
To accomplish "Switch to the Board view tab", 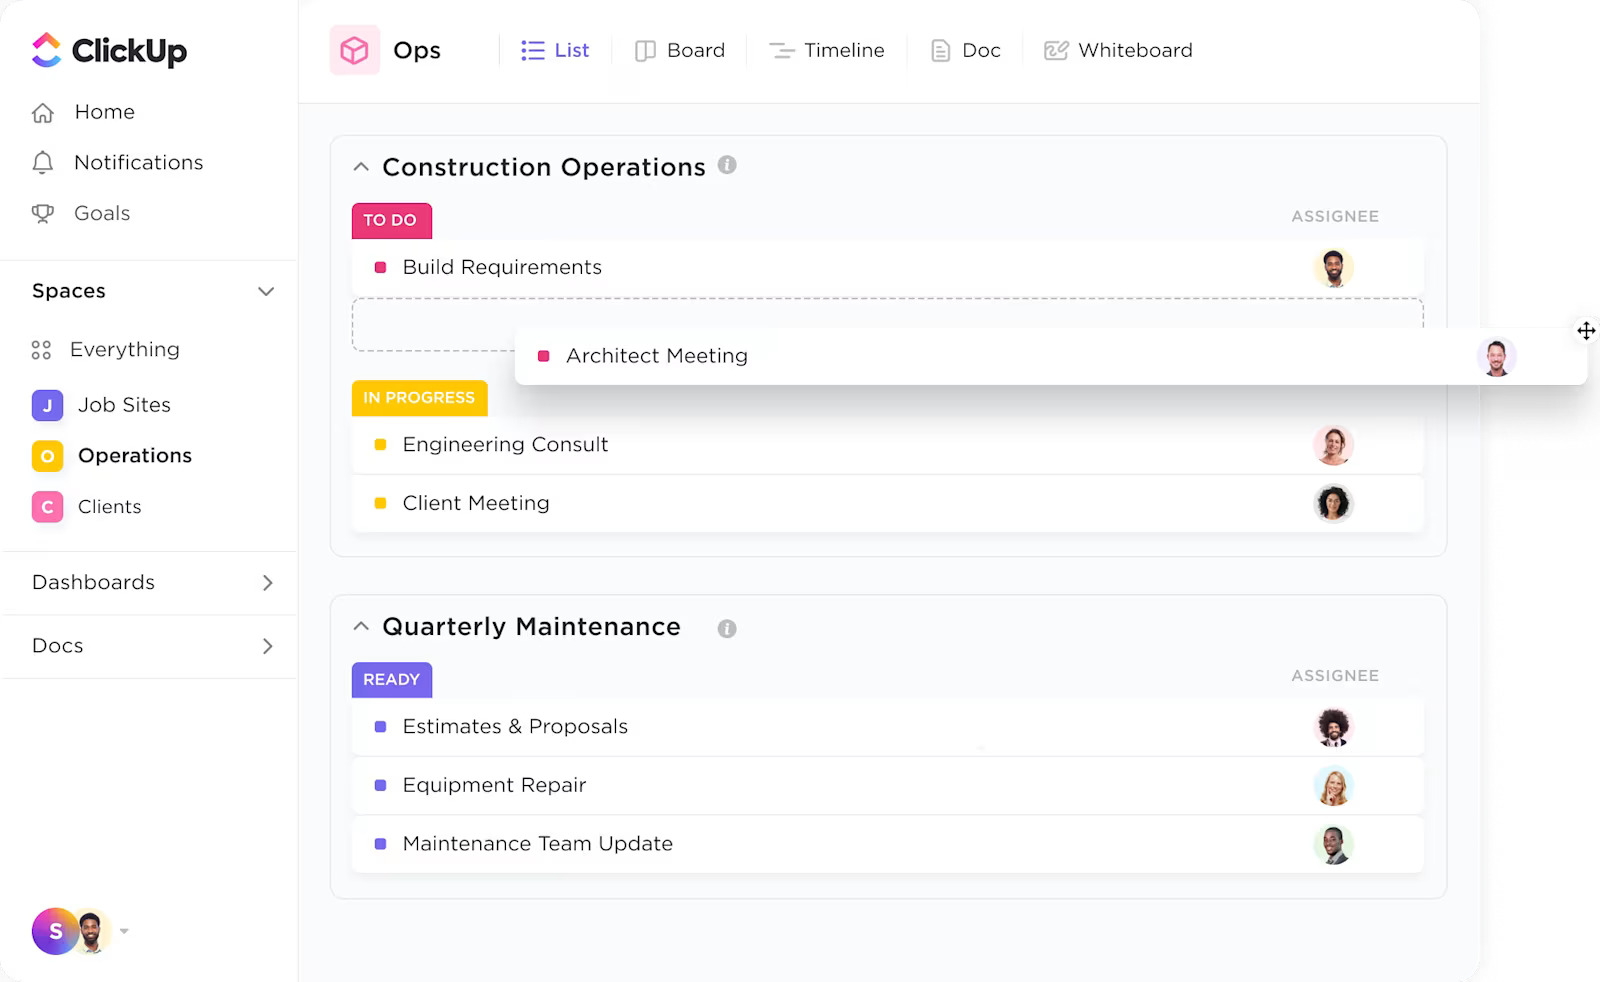I will pos(680,50).
